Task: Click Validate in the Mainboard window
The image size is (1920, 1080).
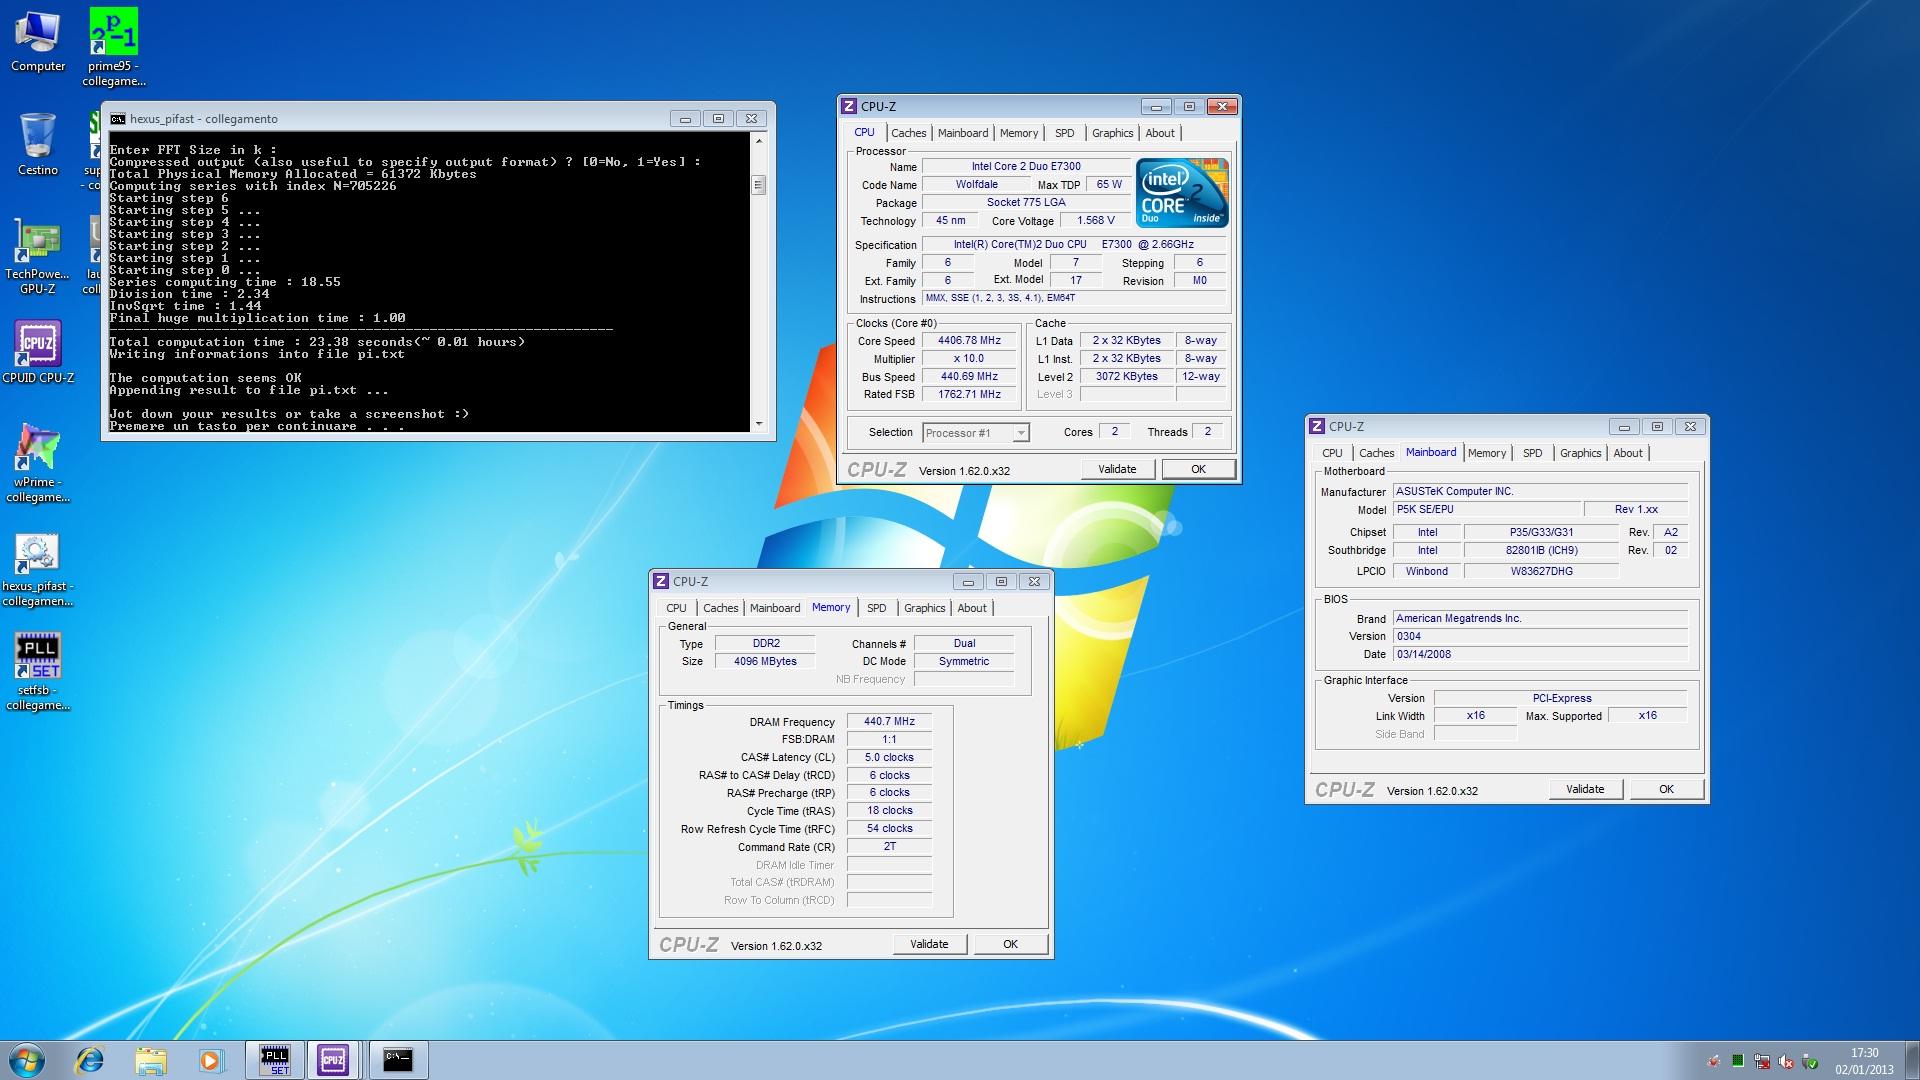Action: point(1585,789)
